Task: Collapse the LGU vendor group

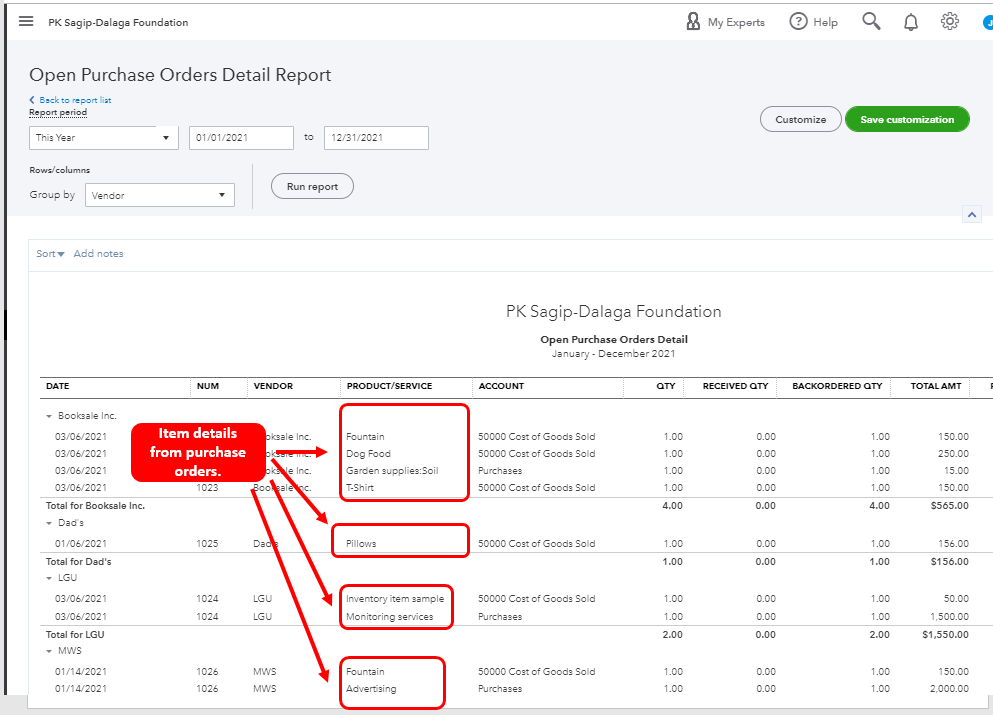Action: coord(49,578)
